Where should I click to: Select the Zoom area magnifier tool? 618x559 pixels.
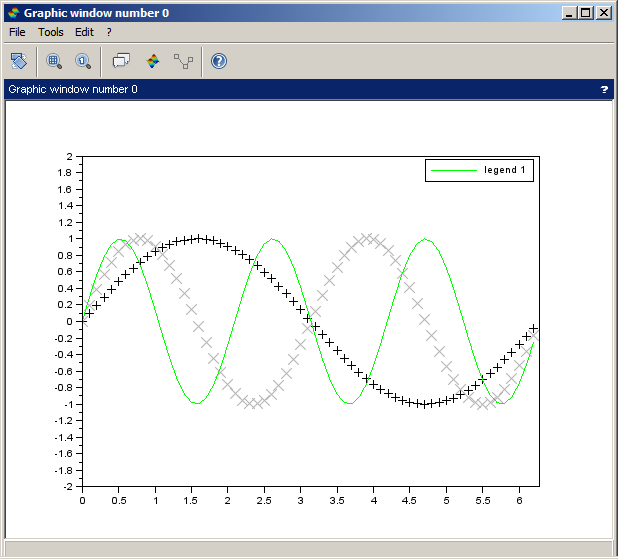pos(54,61)
